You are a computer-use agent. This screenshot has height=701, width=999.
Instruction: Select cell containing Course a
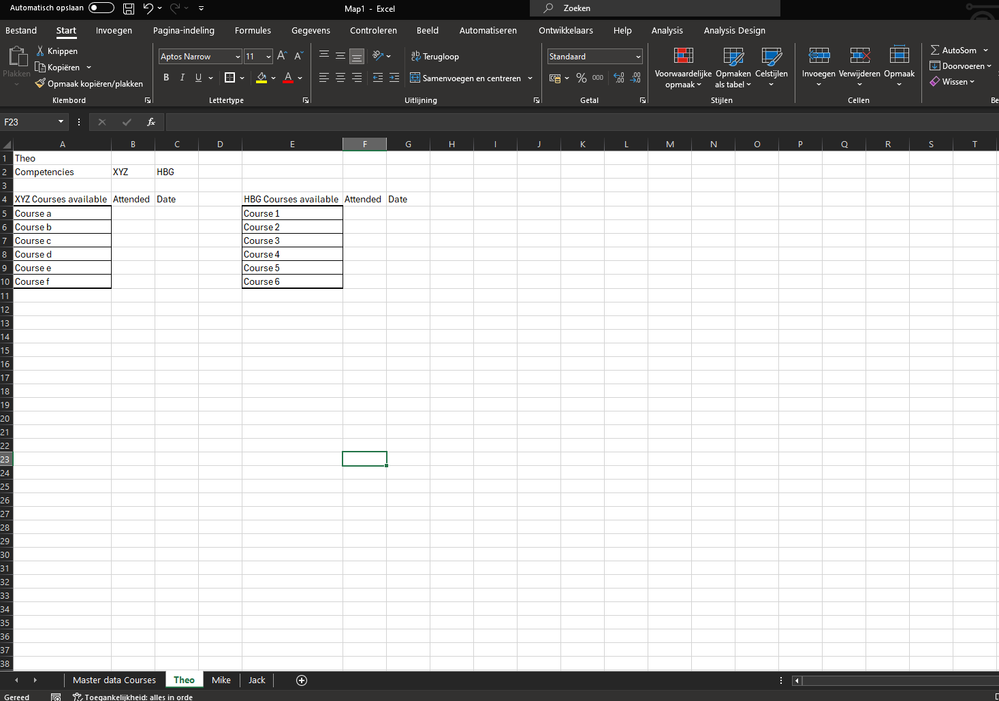[62, 213]
